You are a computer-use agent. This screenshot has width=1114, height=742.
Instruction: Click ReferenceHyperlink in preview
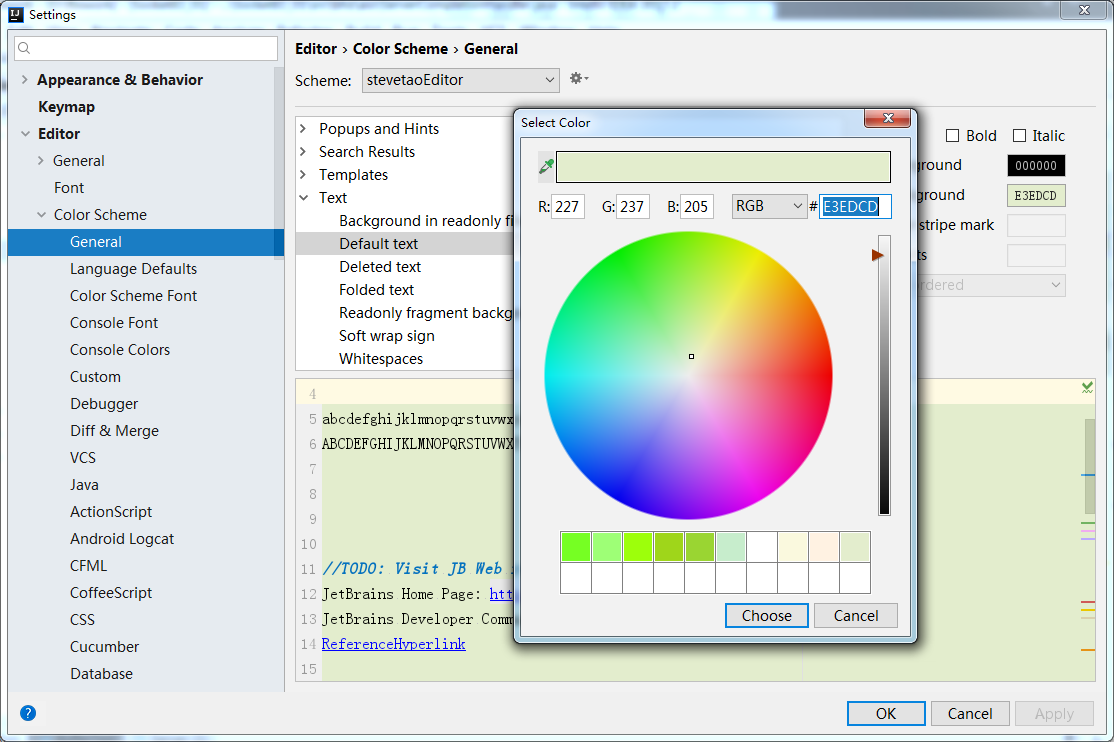[x=394, y=644]
